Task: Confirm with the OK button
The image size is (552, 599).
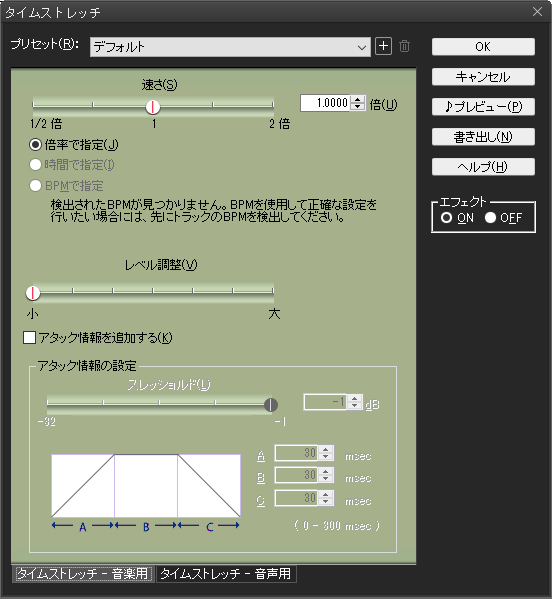Action: 483,47
